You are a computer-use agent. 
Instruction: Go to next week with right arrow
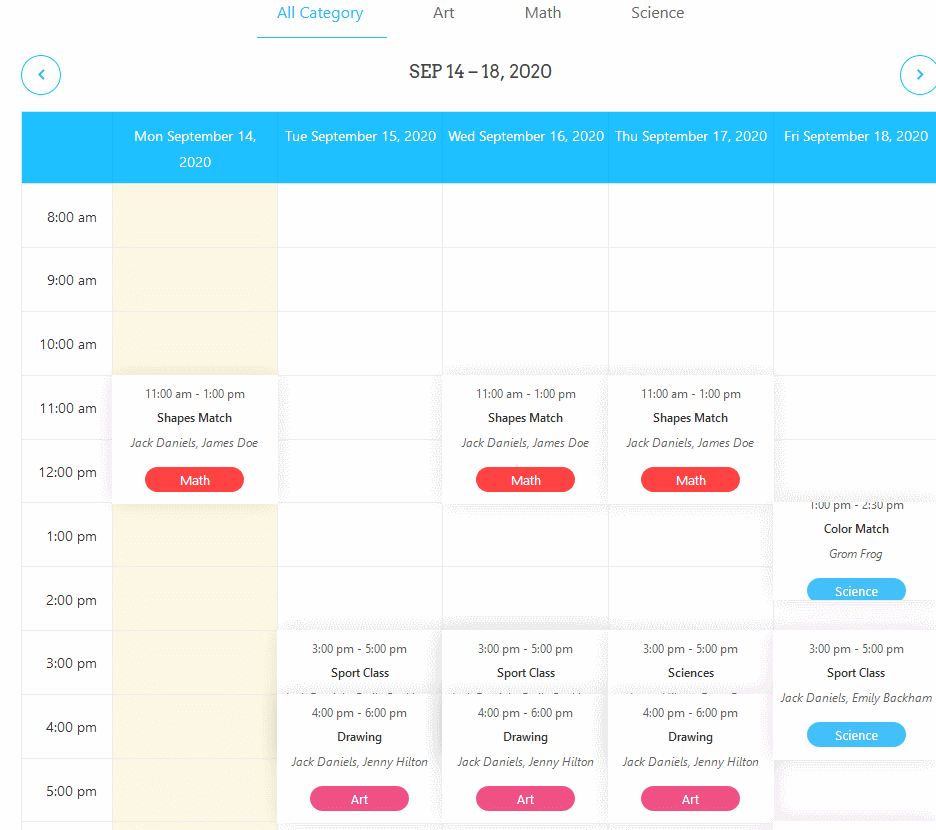tap(919, 75)
